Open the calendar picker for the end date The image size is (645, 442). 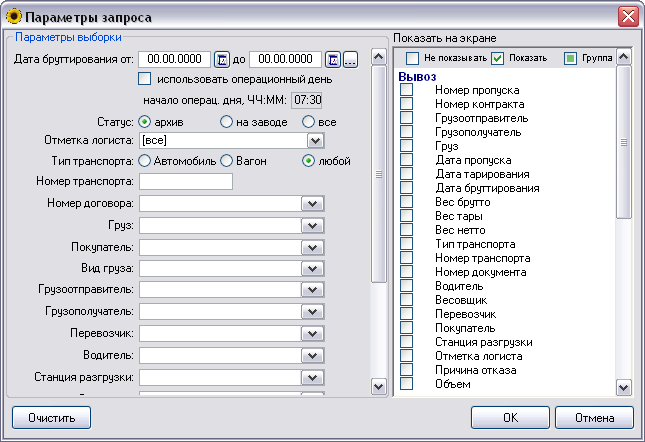(x=334, y=60)
